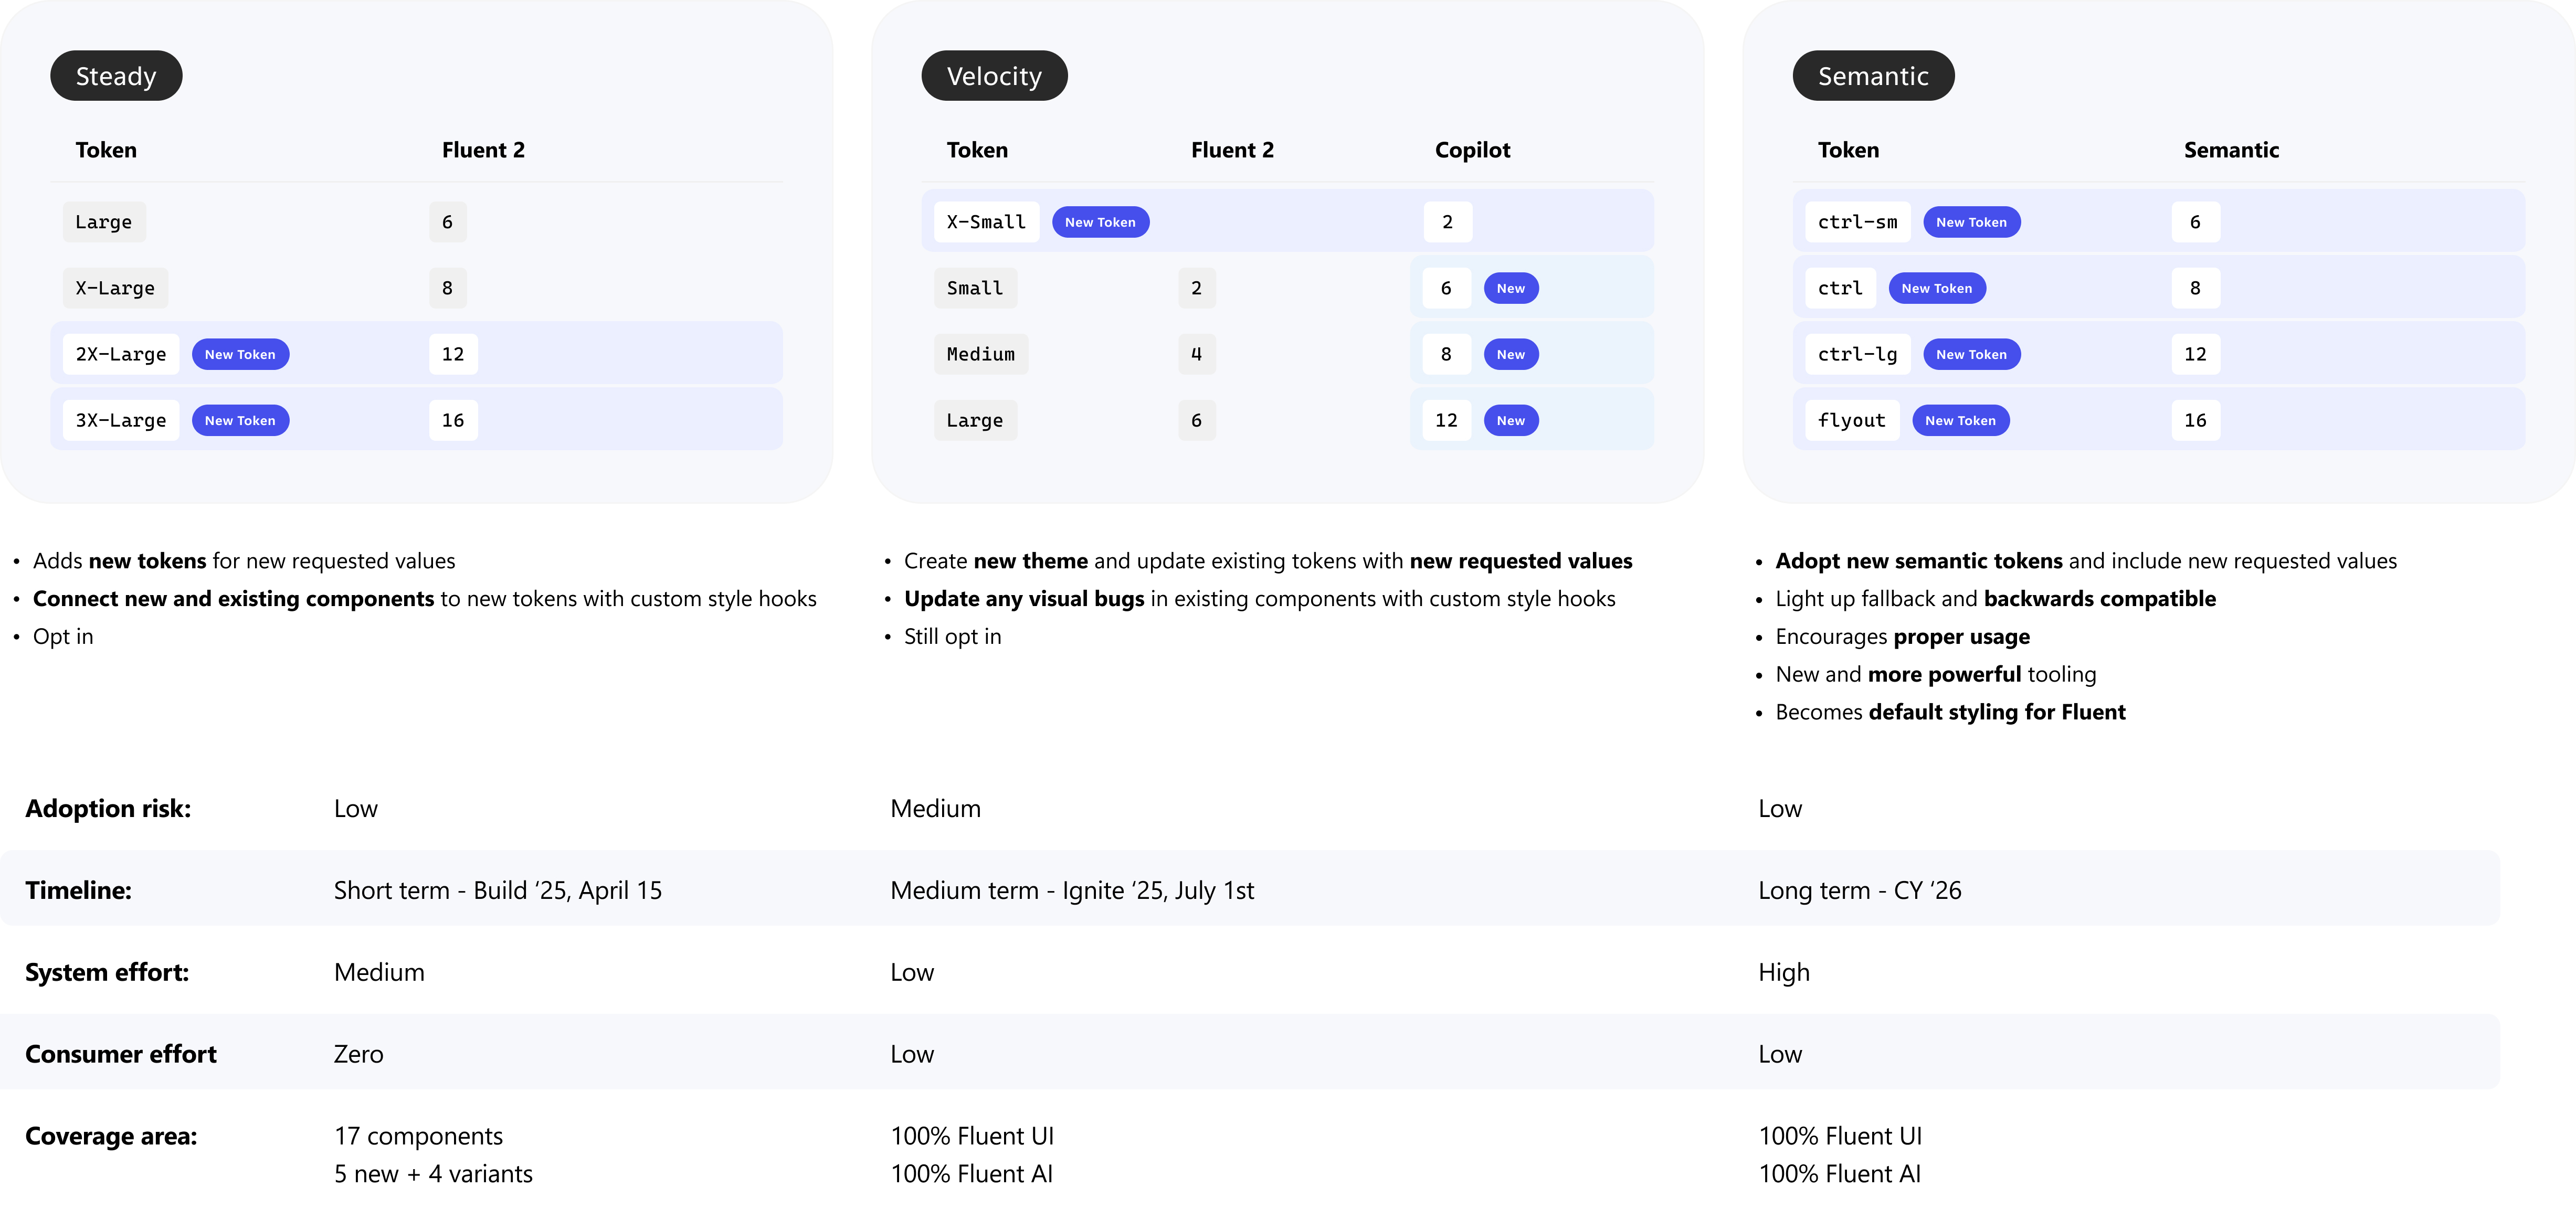Click the 'Opt in' bullet

coord(63,637)
